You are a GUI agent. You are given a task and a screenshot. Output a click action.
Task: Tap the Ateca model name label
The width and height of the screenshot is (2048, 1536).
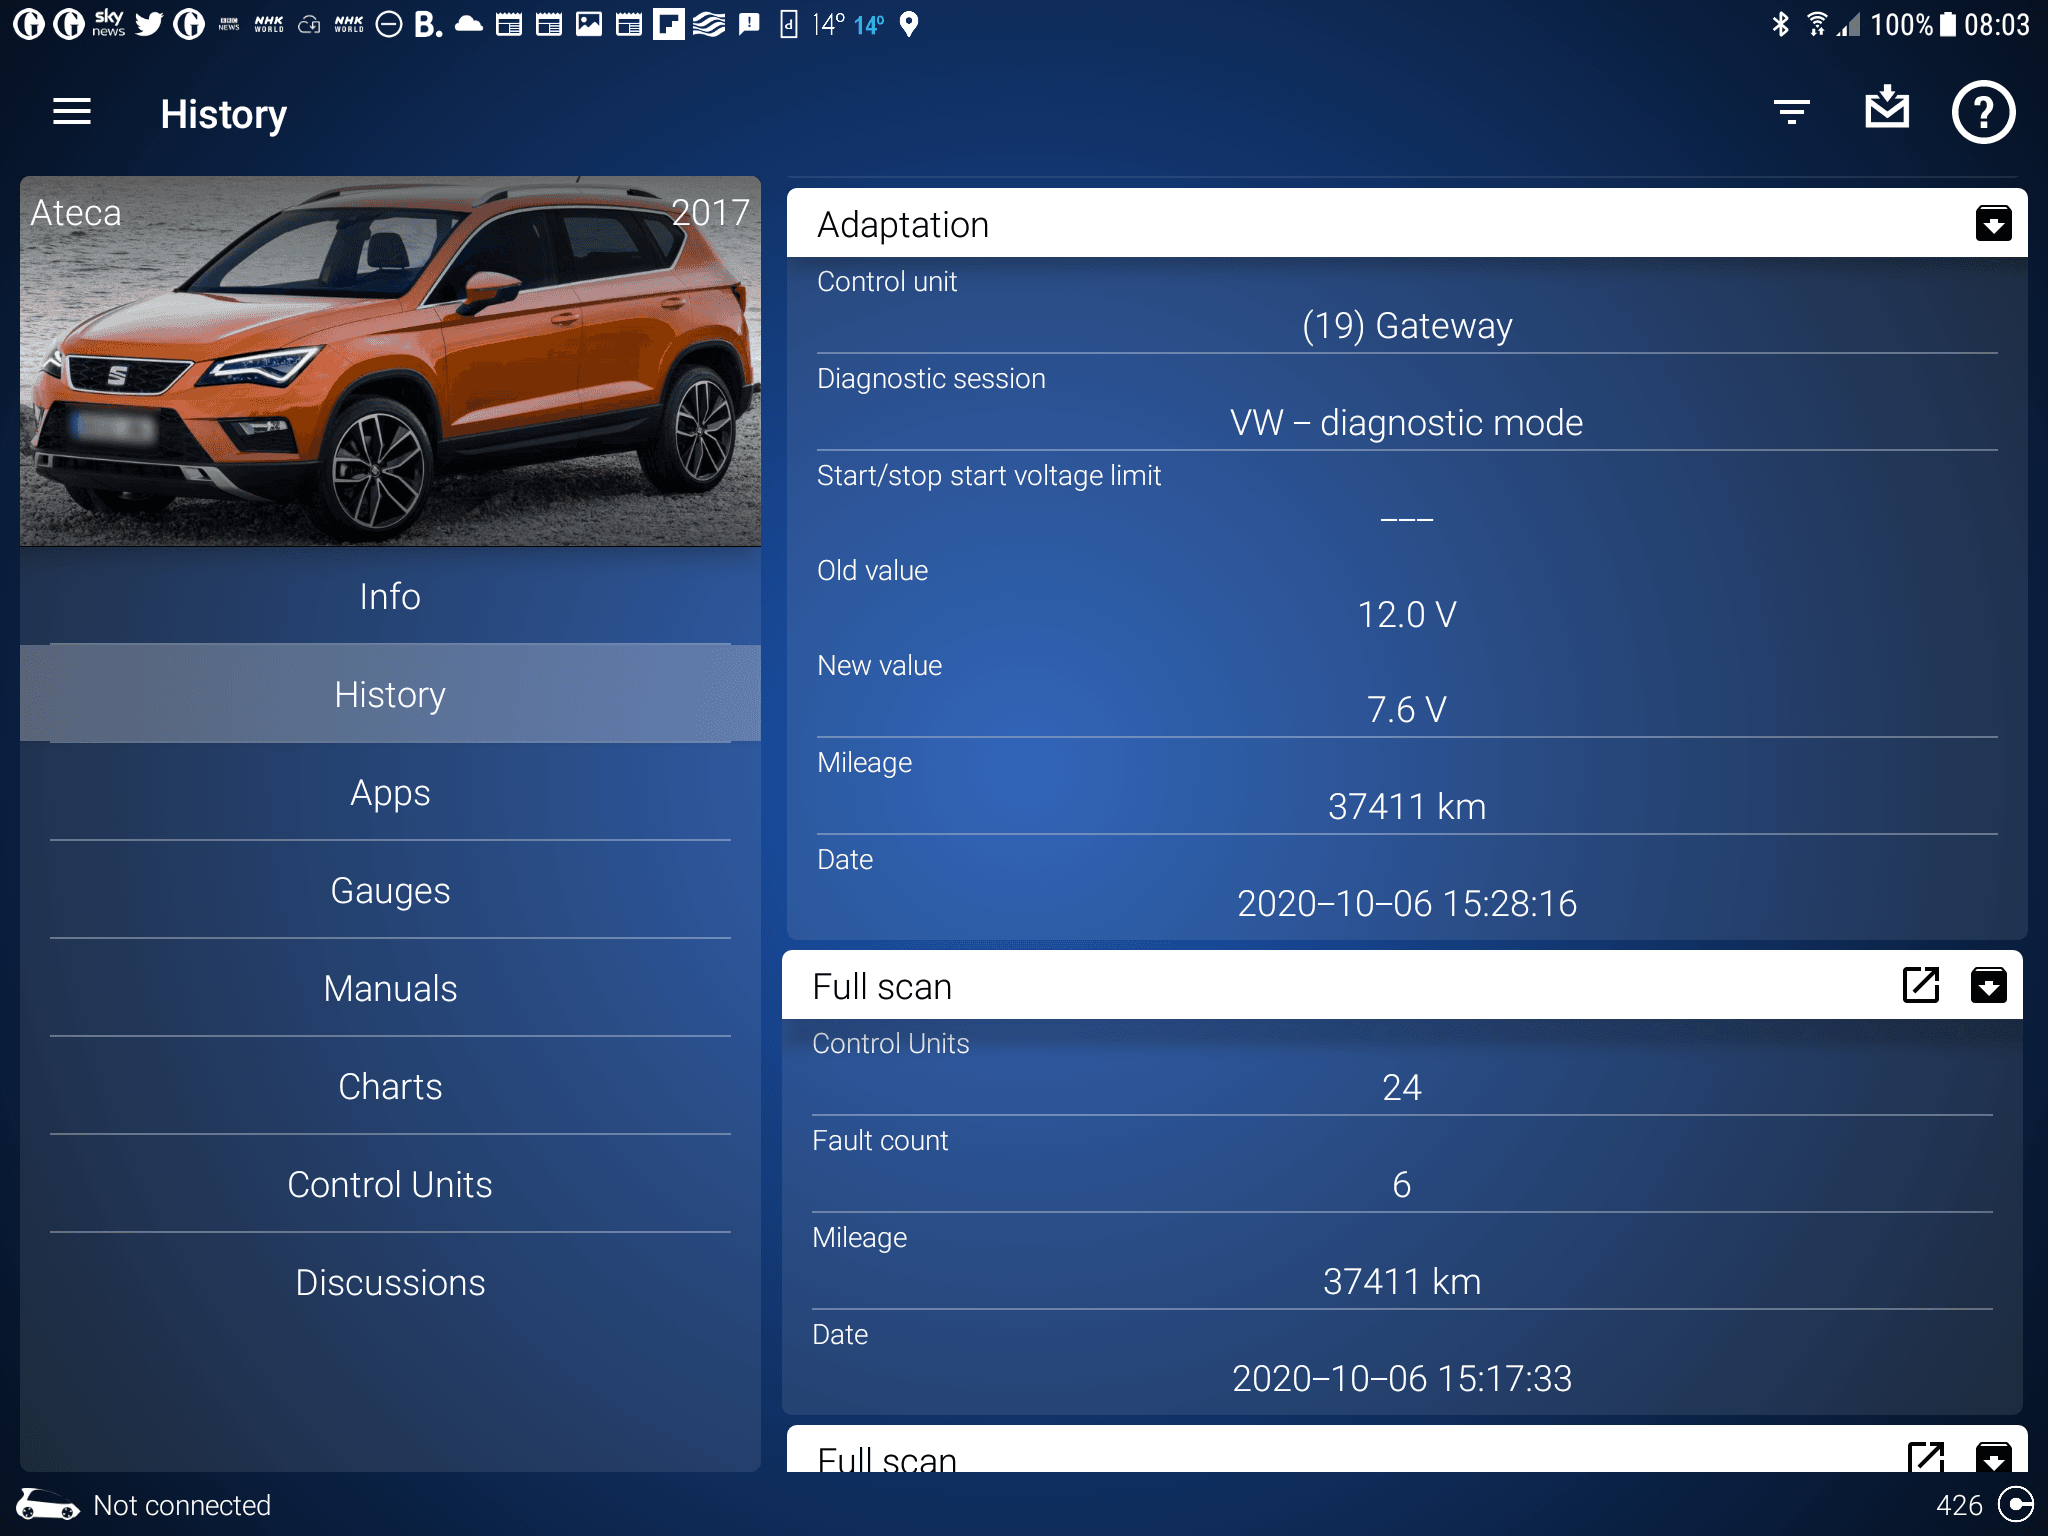click(76, 213)
